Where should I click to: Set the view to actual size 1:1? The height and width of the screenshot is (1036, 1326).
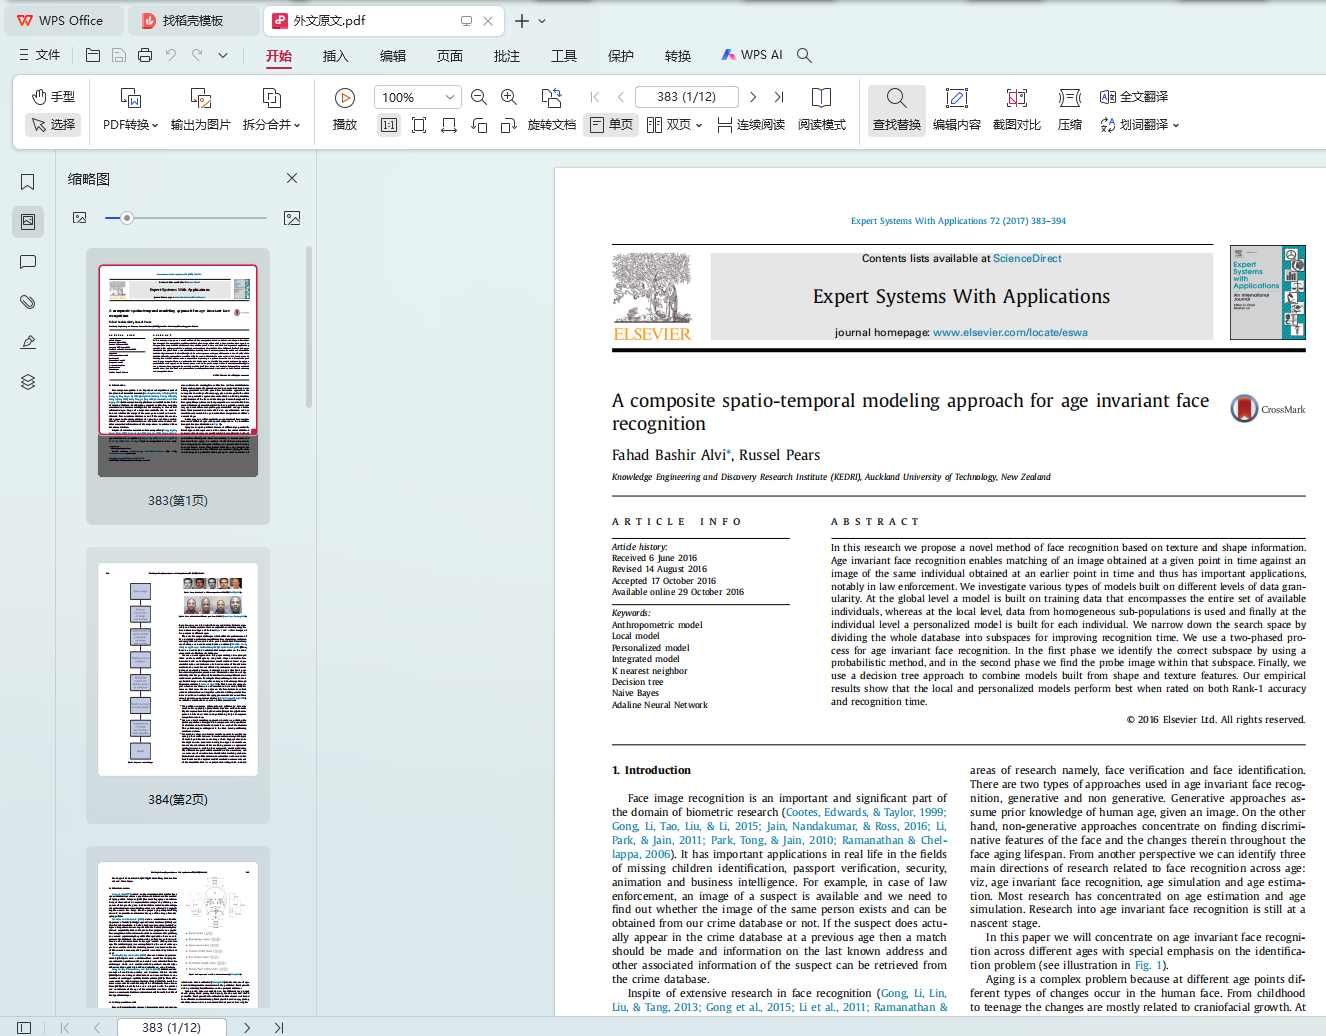389,125
